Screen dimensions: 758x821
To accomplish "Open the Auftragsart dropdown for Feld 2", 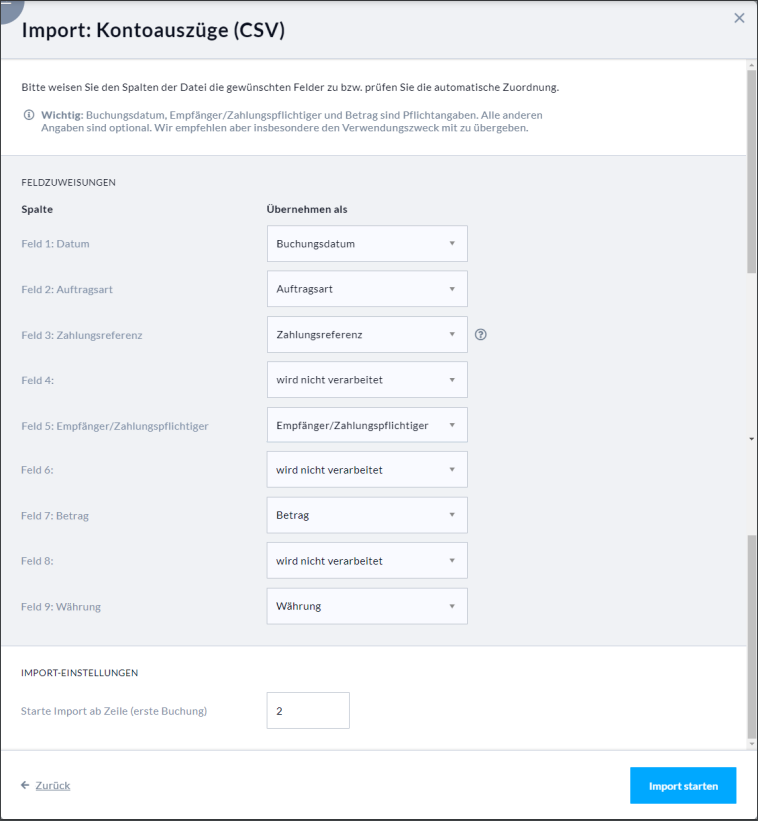I will (x=367, y=289).
